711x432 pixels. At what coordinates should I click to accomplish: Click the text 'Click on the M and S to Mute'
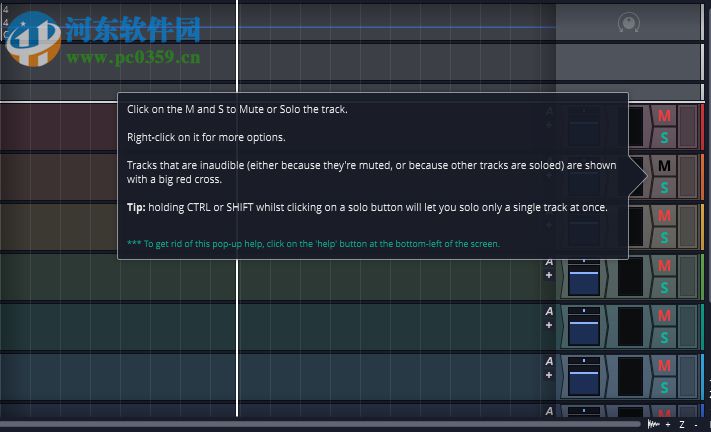(x=196, y=109)
